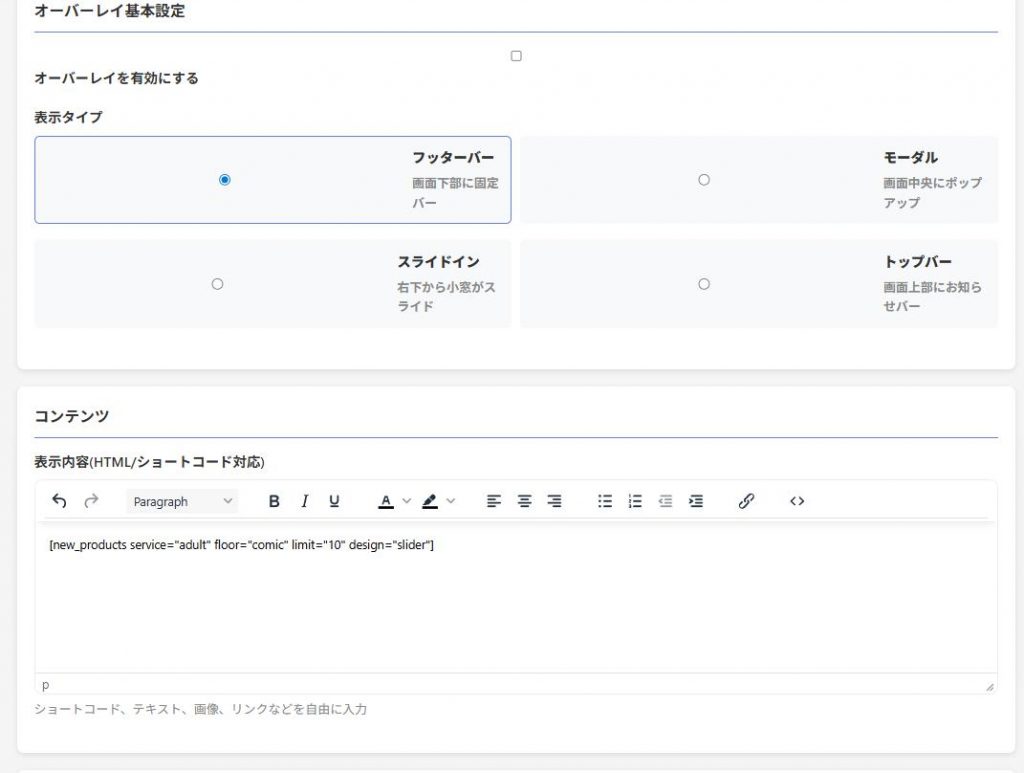Apply underline formatting in the editor
The image size is (1024, 773).
pos(334,501)
